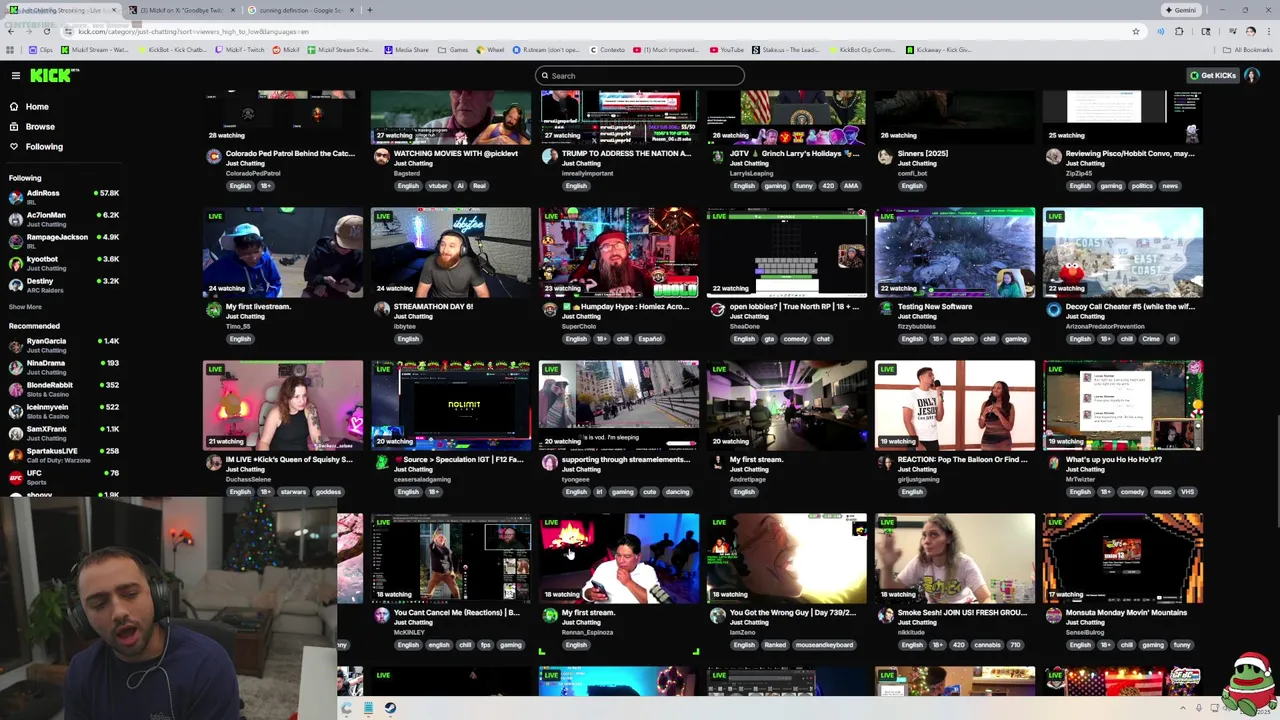Open 'My first livestream.' thumbnail by Timo_55
The image size is (1280, 720).
[283, 252]
